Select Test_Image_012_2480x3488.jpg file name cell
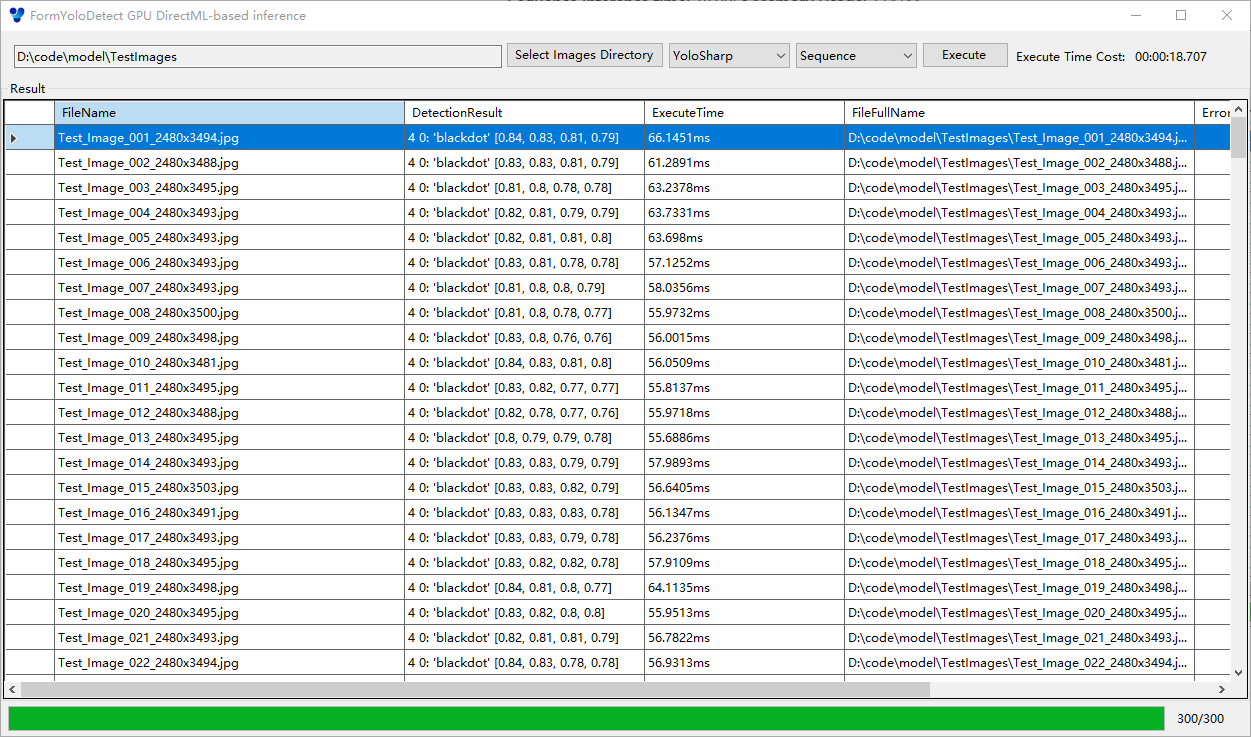Viewport: 1251px width, 737px height. pyautogui.click(x=229, y=413)
